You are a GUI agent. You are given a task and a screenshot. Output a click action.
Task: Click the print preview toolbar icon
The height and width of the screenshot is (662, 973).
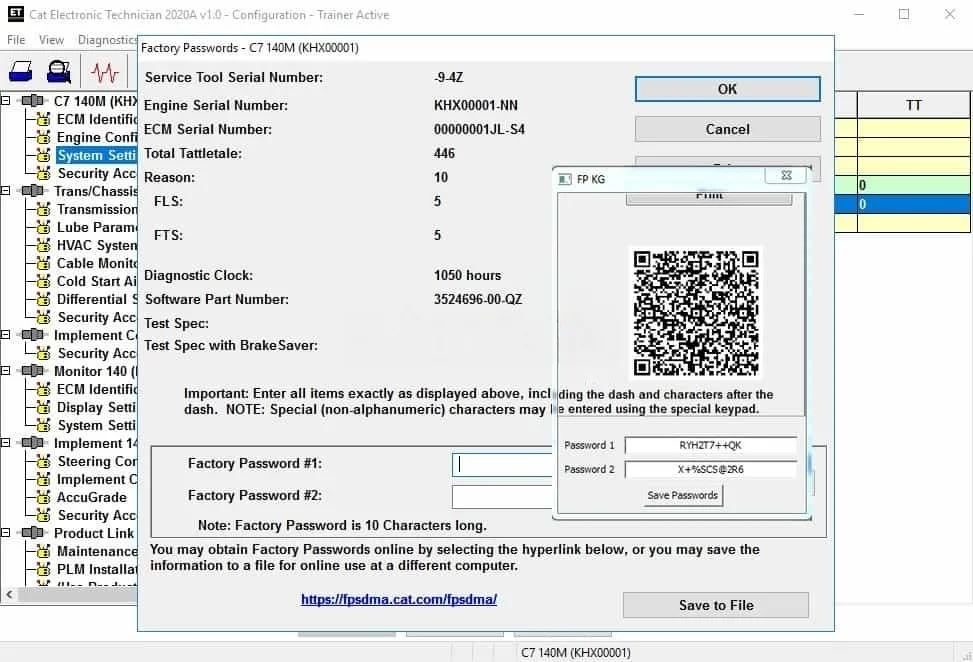[59, 72]
